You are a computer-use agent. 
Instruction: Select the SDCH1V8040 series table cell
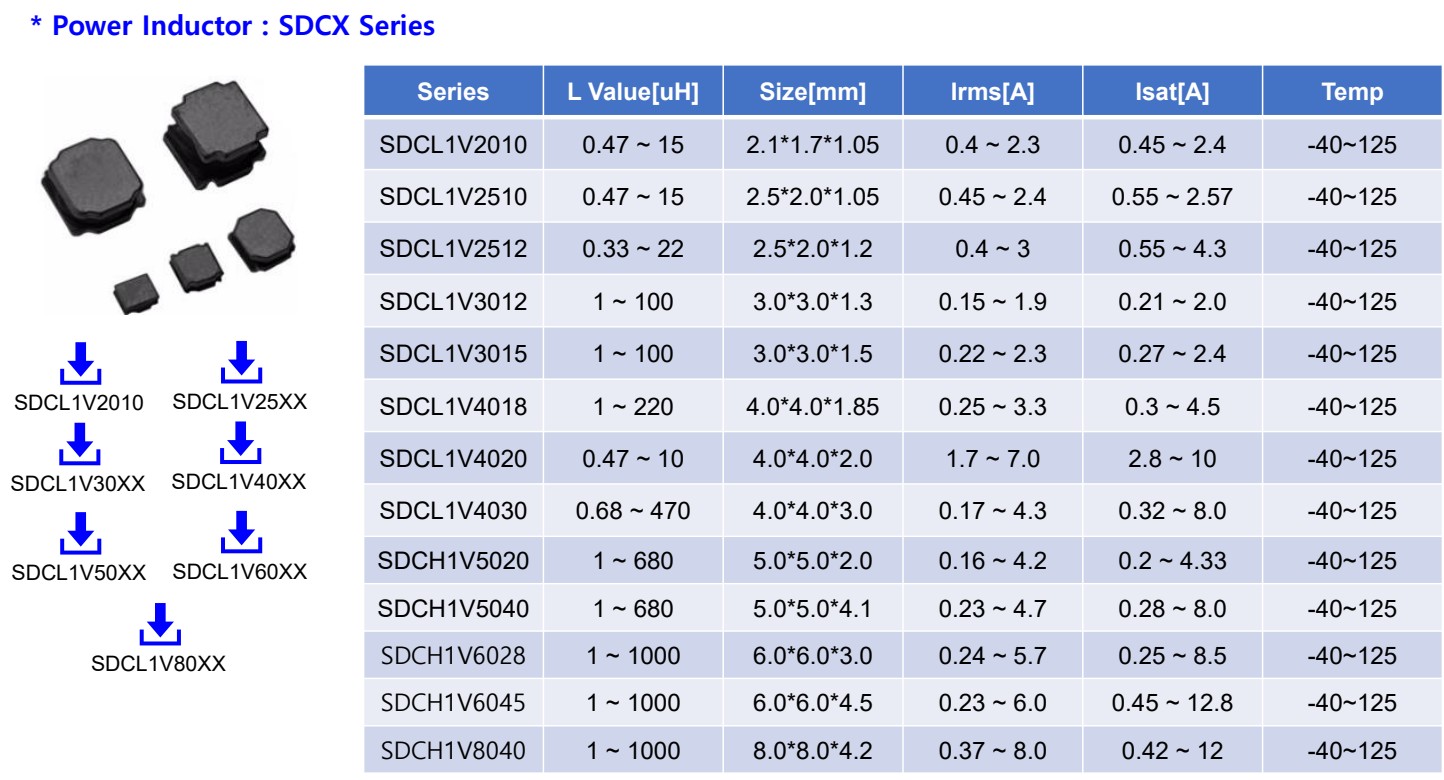pos(453,750)
